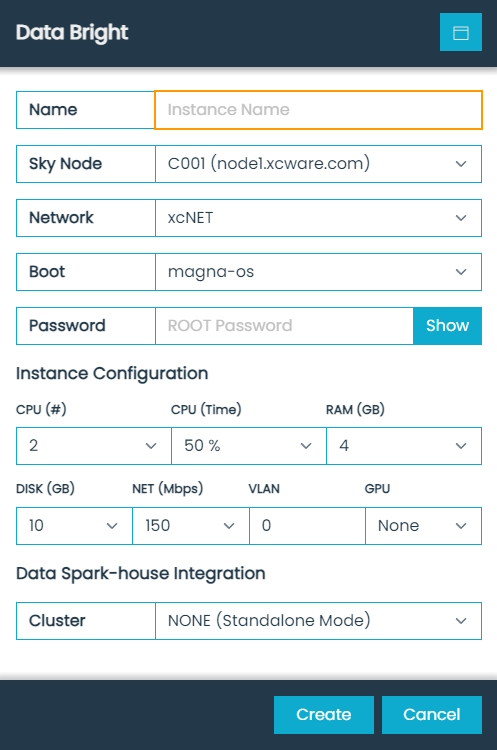Open the CPU (Time) dropdown showing 50 %

point(249,446)
